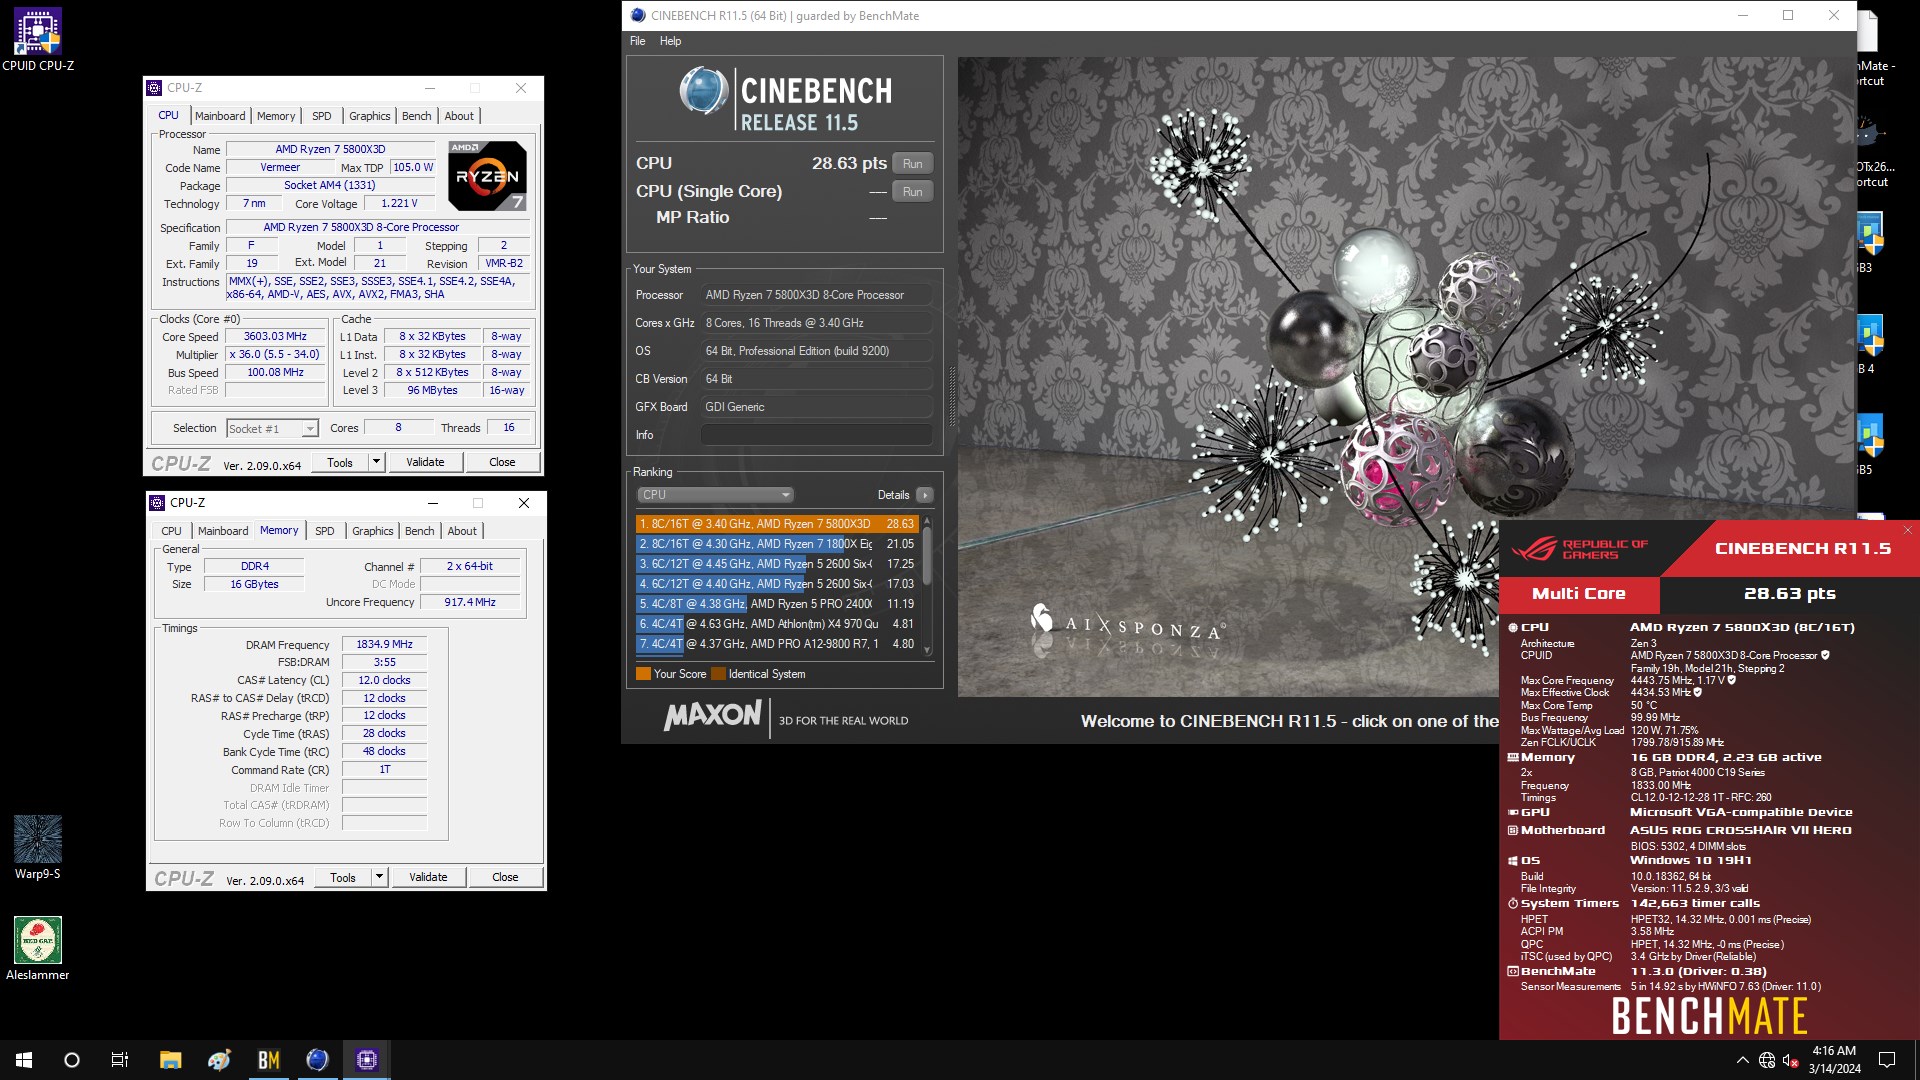1920x1080 pixels.
Task: Show hidden tray icons chevron
Action: tap(1743, 1060)
